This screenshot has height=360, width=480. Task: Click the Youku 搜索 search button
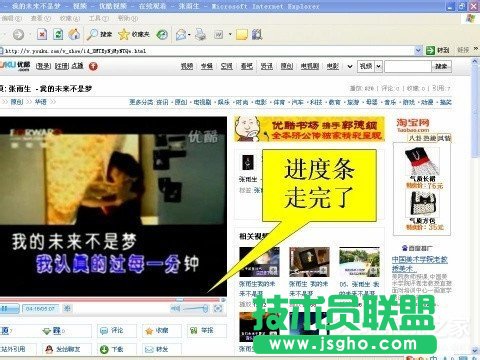tap(441, 66)
